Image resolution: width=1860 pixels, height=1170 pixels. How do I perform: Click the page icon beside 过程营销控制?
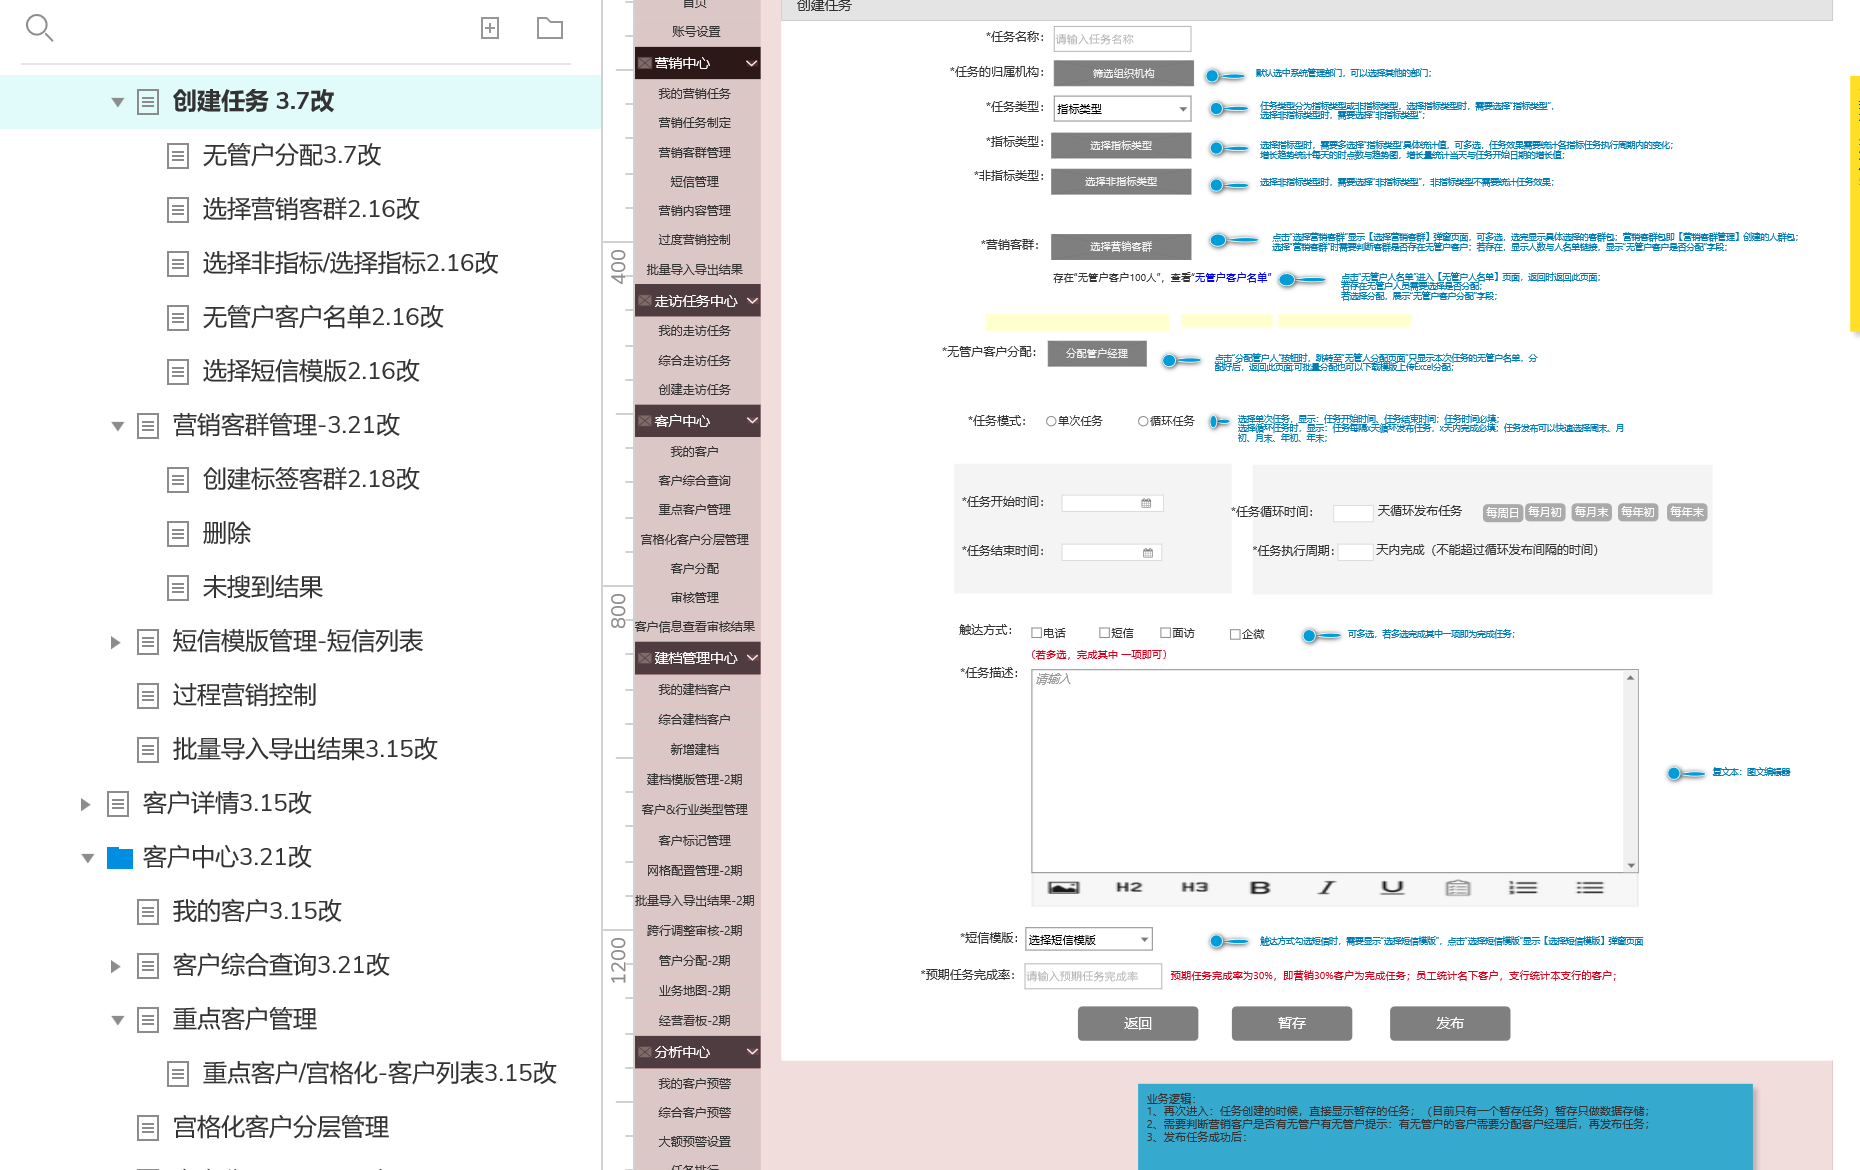pos(148,696)
